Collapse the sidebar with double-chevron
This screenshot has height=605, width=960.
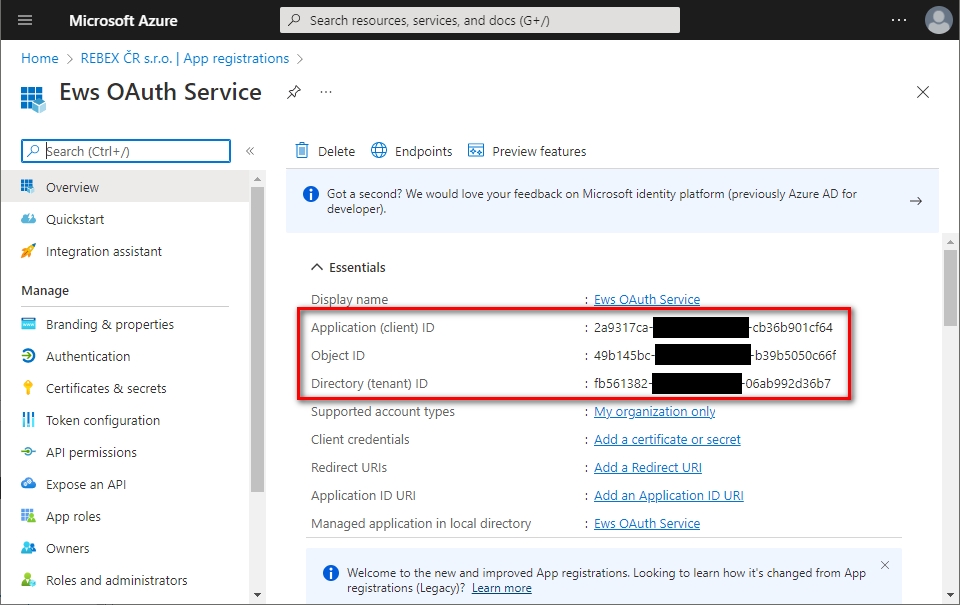tap(250, 151)
